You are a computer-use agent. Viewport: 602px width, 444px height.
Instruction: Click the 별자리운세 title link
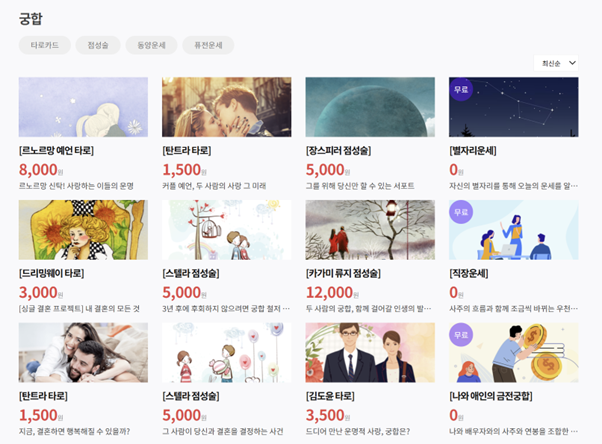click(473, 151)
